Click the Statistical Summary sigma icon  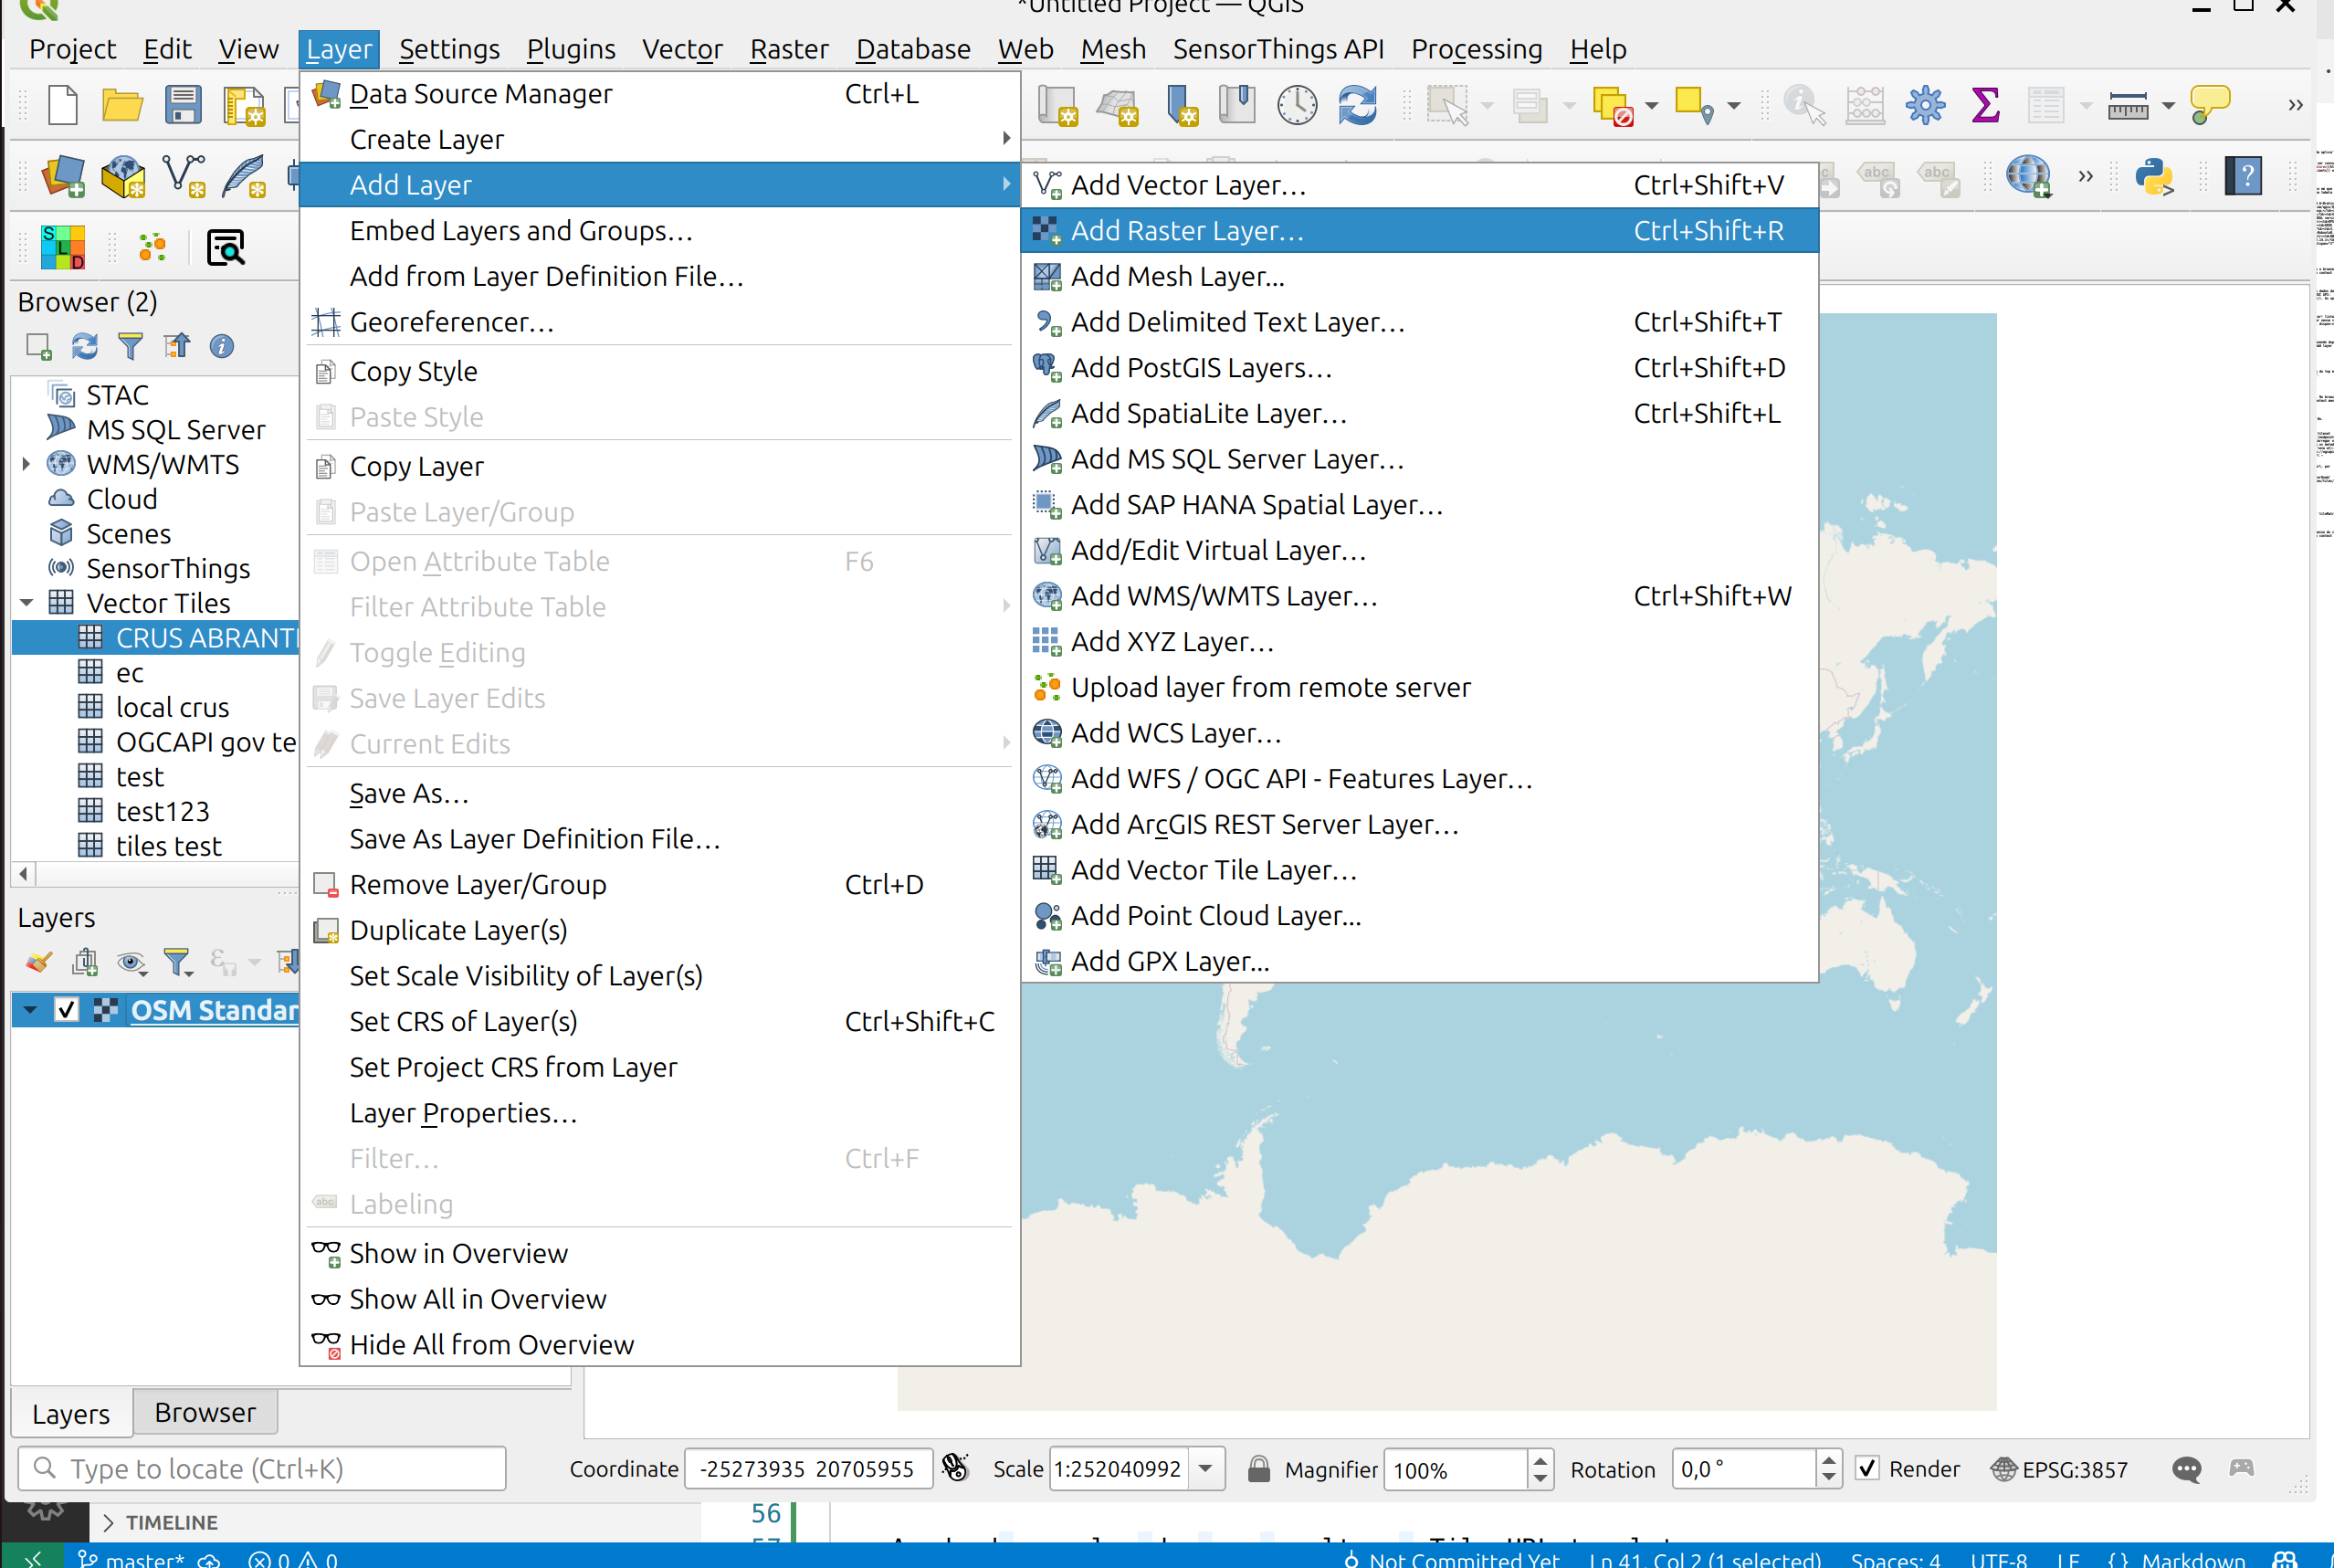point(1985,105)
